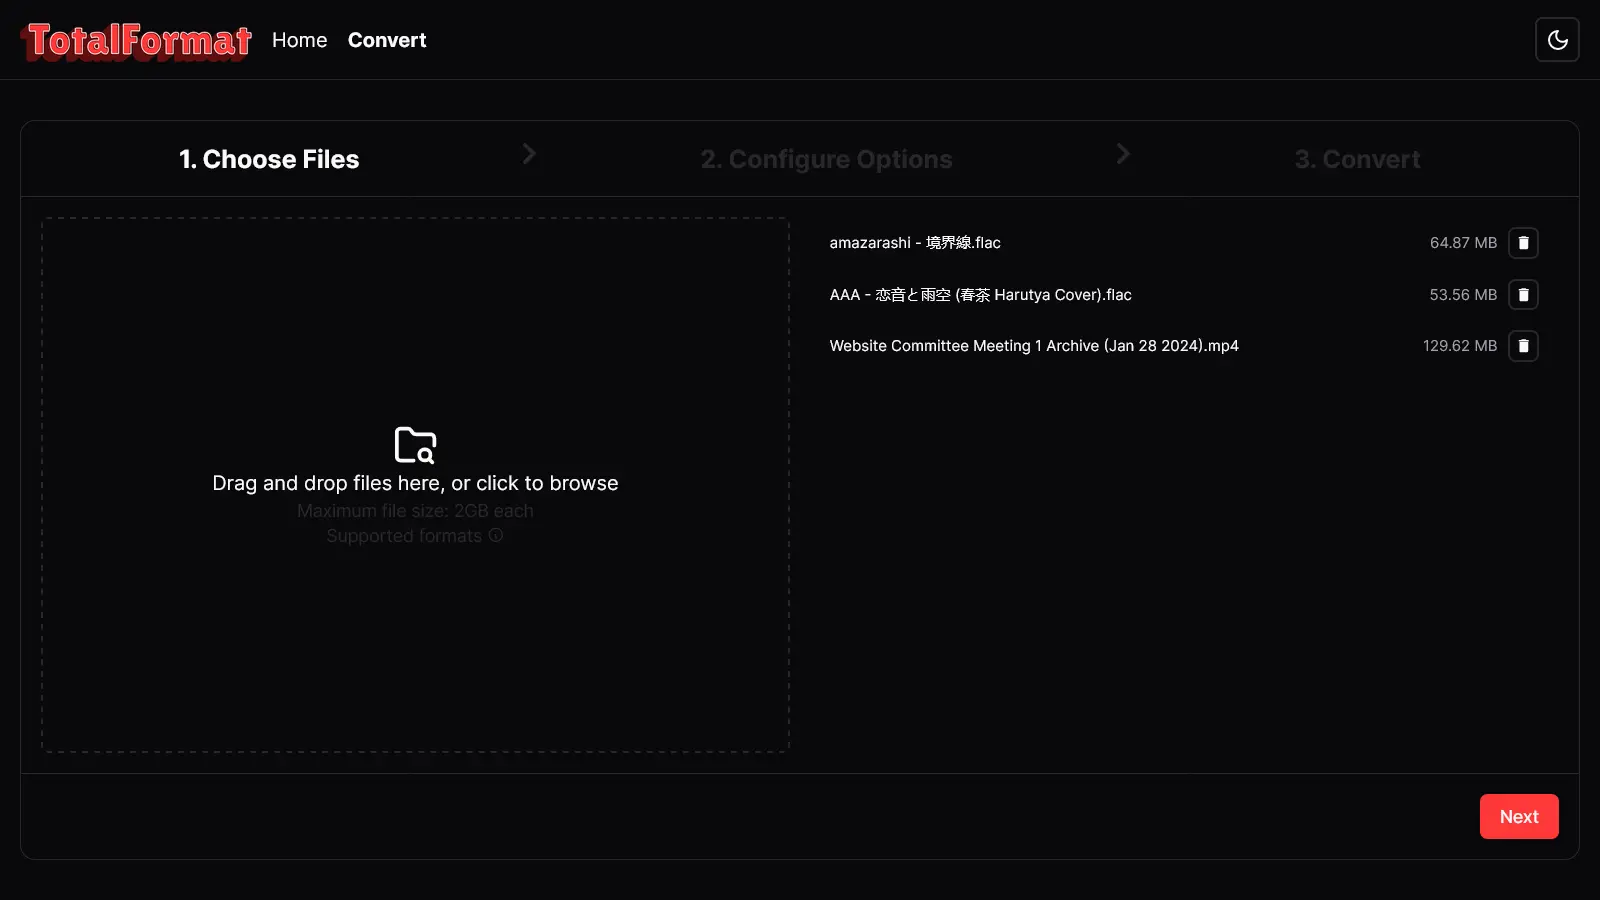Click chevron after Choose Files step
1600x900 pixels.
pos(529,154)
